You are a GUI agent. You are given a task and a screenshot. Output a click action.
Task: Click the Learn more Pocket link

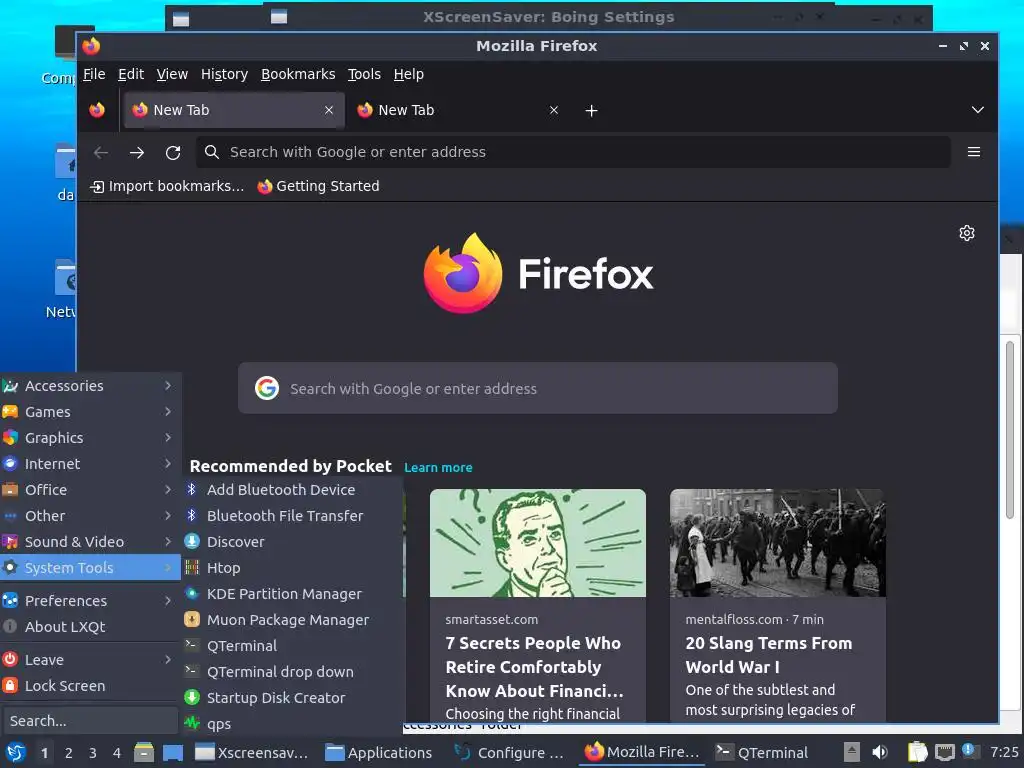(x=438, y=468)
